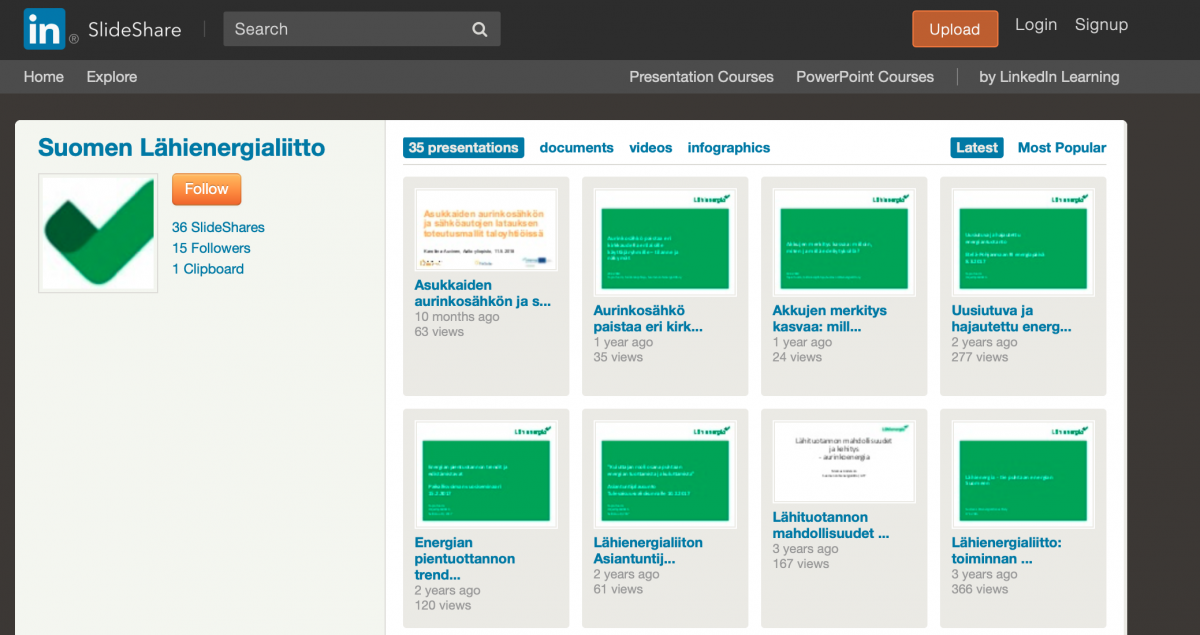Open the Explore menu item
Viewport: 1200px width, 635px height.
point(111,77)
